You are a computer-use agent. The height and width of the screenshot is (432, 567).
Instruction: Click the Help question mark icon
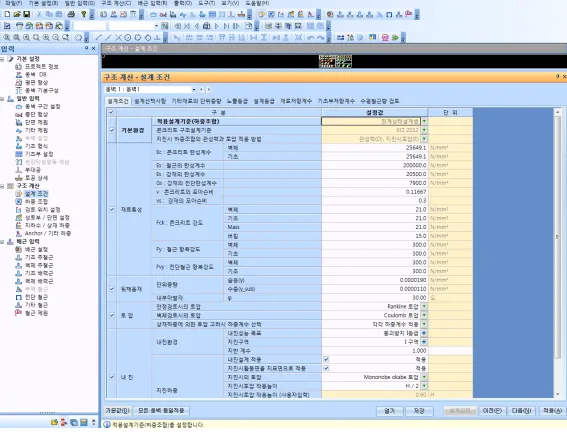tap(84, 14)
